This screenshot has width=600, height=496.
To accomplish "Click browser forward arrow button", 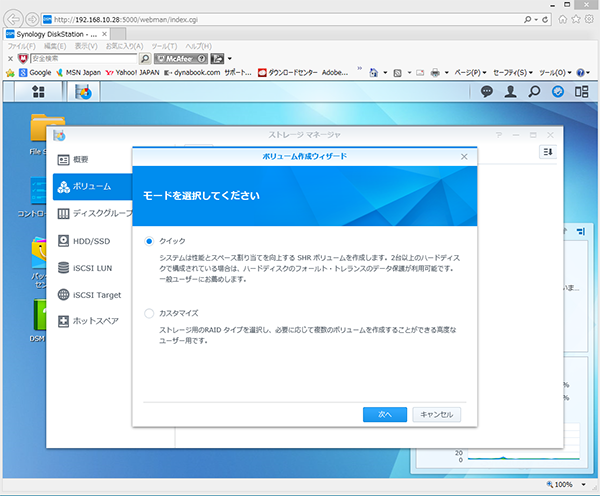I will tap(32, 19).
